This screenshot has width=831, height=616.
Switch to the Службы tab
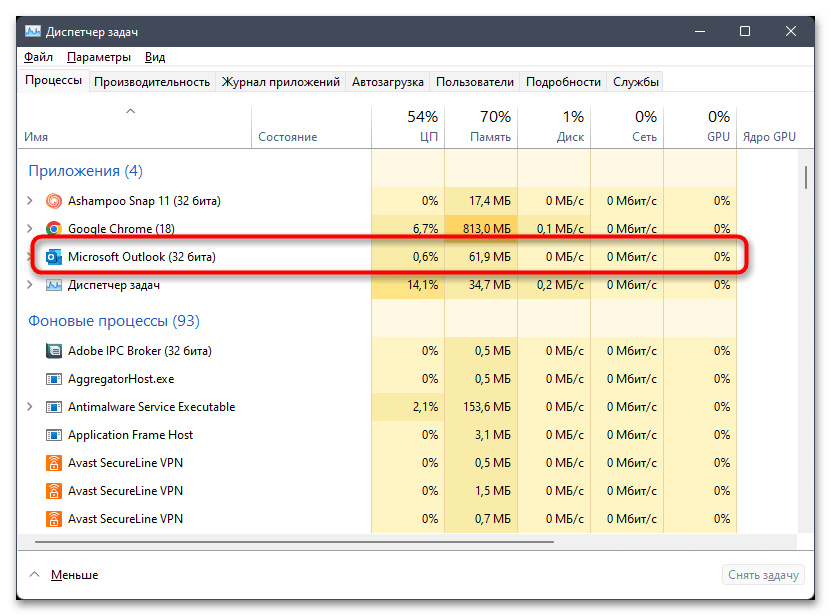tap(635, 82)
